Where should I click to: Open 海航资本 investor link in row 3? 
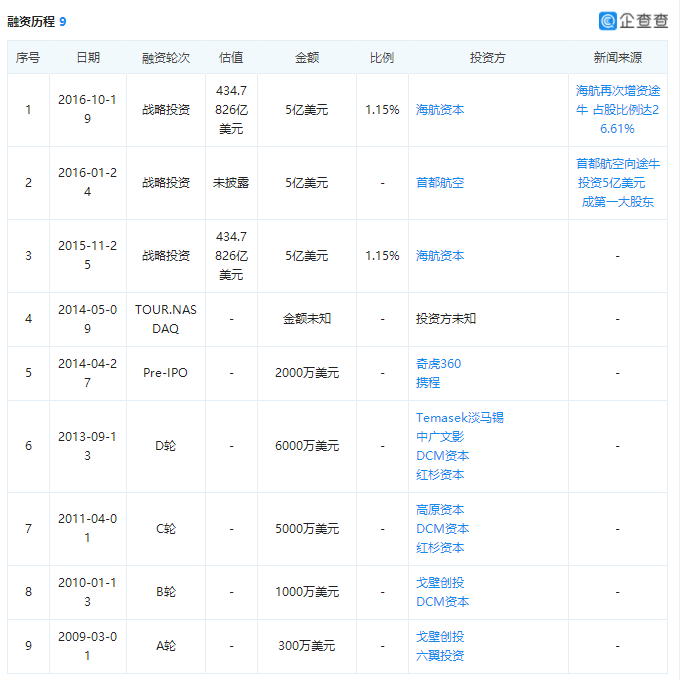click(x=440, y=256)
